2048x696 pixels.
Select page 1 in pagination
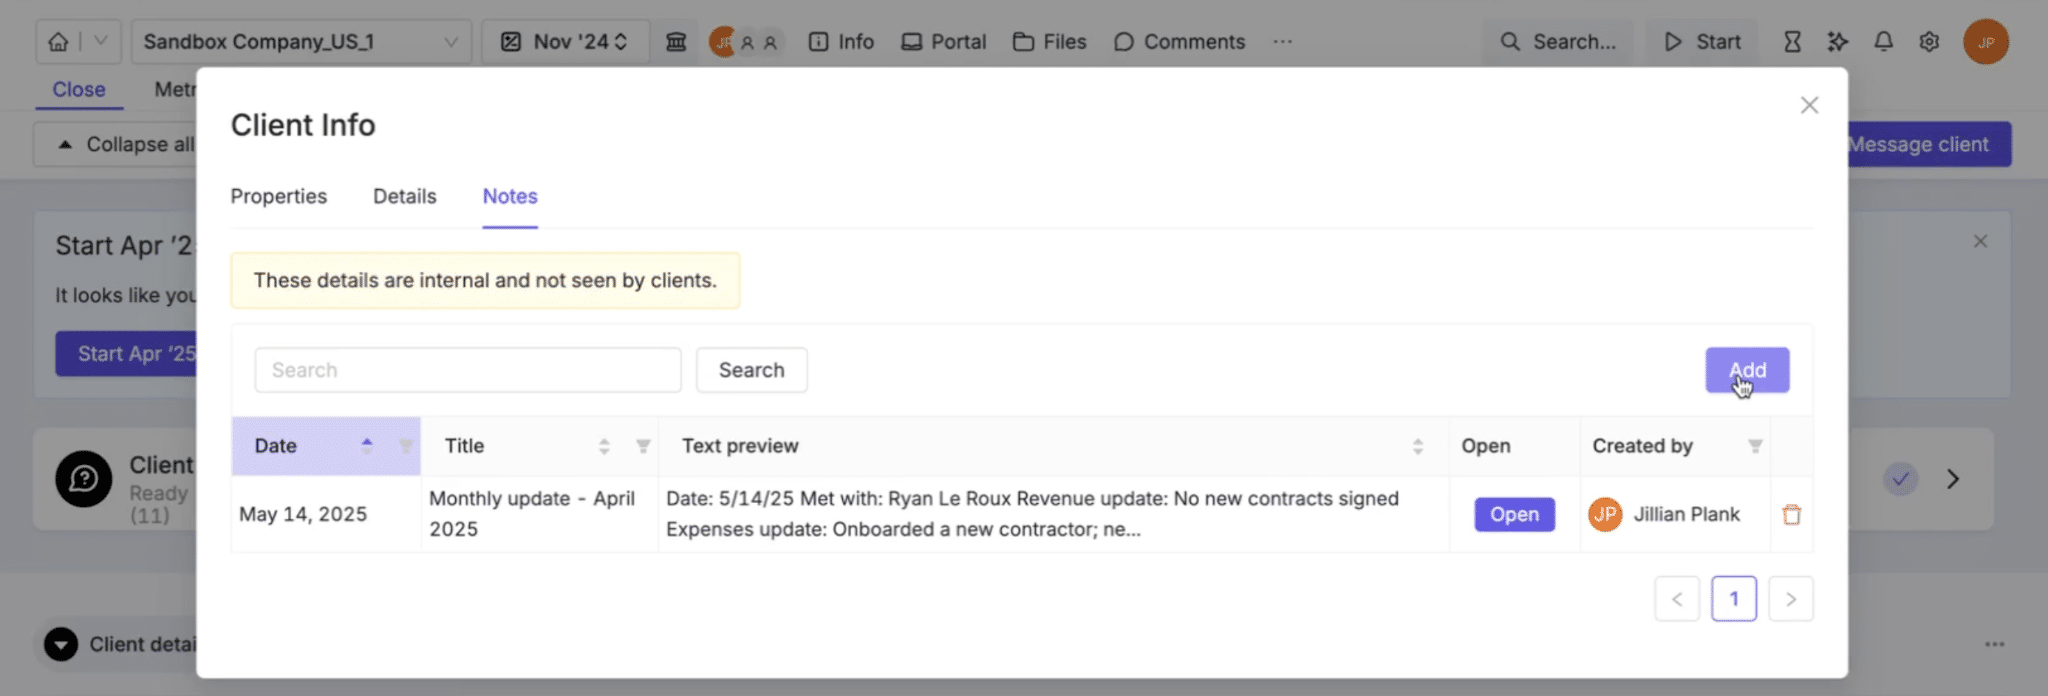[1734, 599]
